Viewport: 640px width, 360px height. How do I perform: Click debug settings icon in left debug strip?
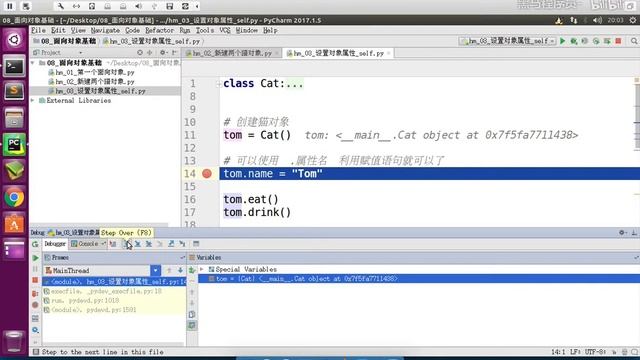[x=36, y=330]
